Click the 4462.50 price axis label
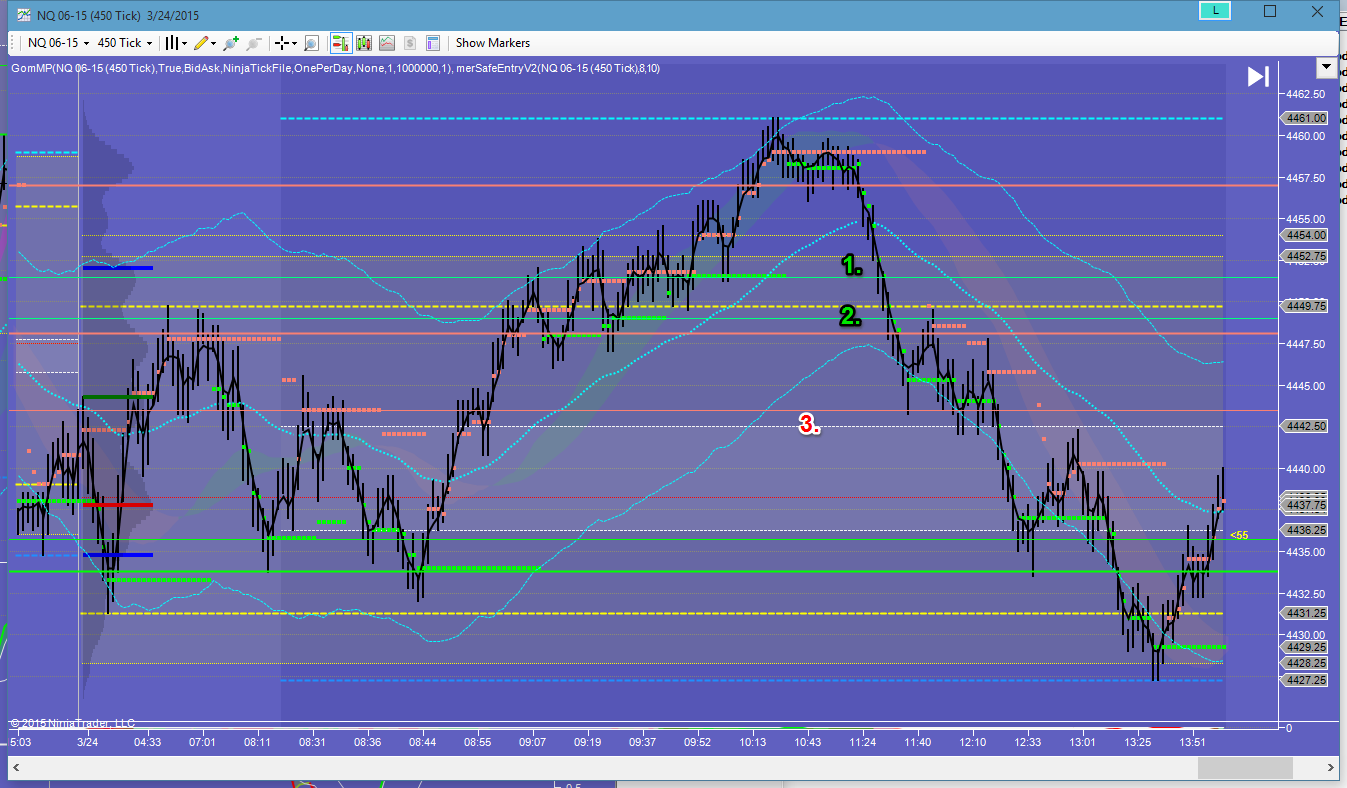 (x=1306, y=93)
